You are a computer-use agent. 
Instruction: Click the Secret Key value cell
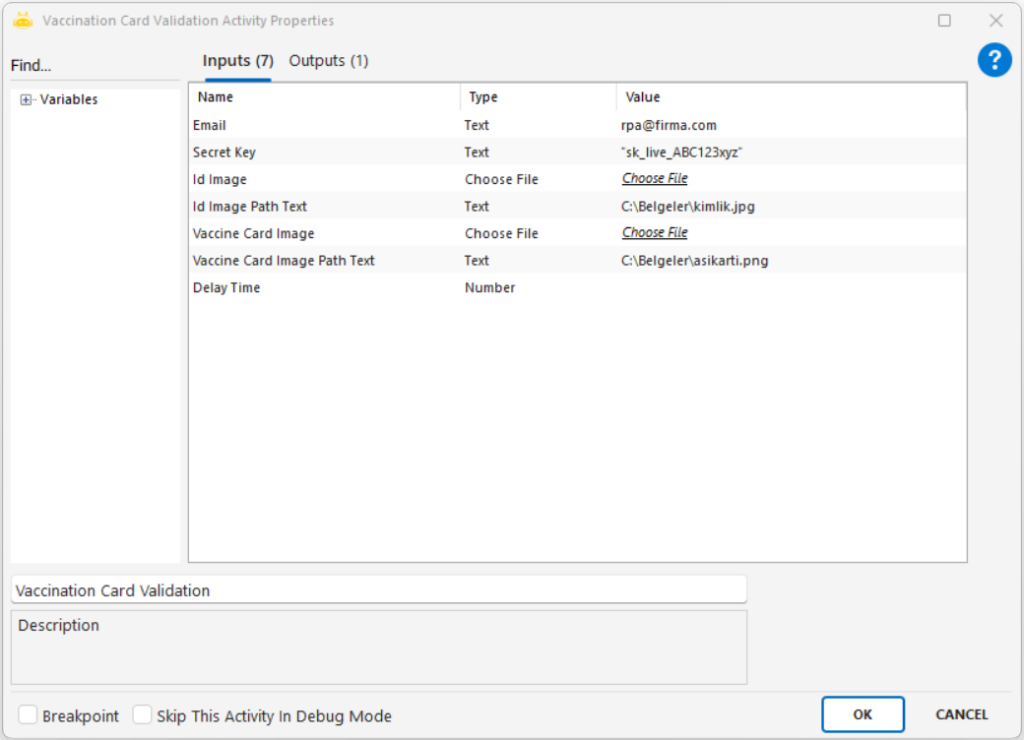681,152
